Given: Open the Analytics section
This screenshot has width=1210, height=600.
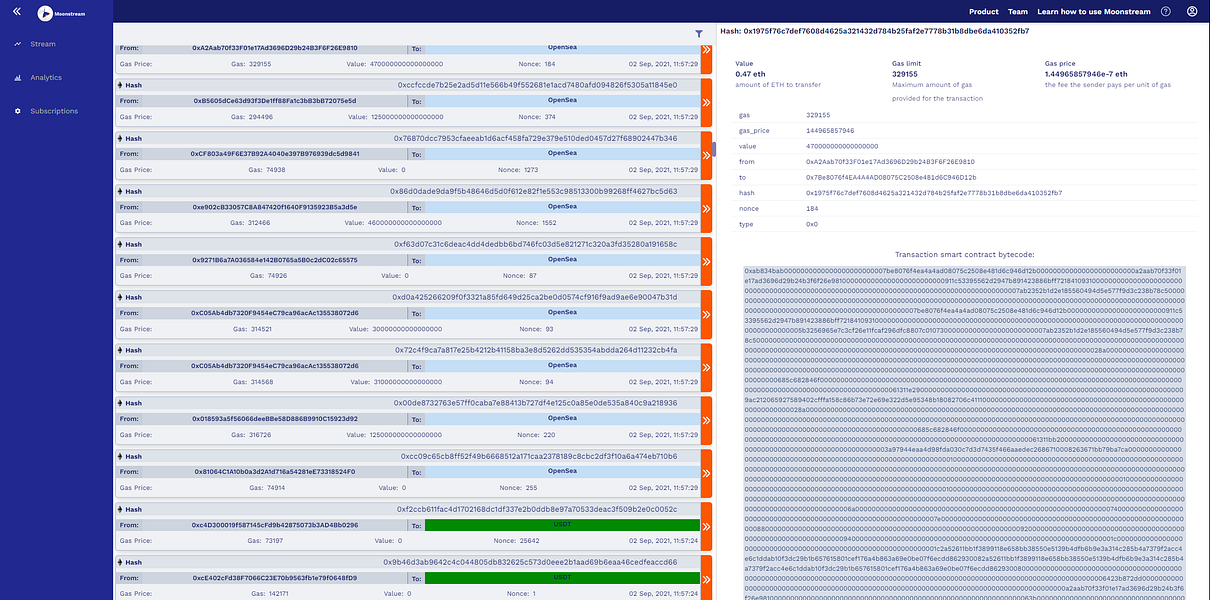Looking at the screenshot, I should pos(46,77).
